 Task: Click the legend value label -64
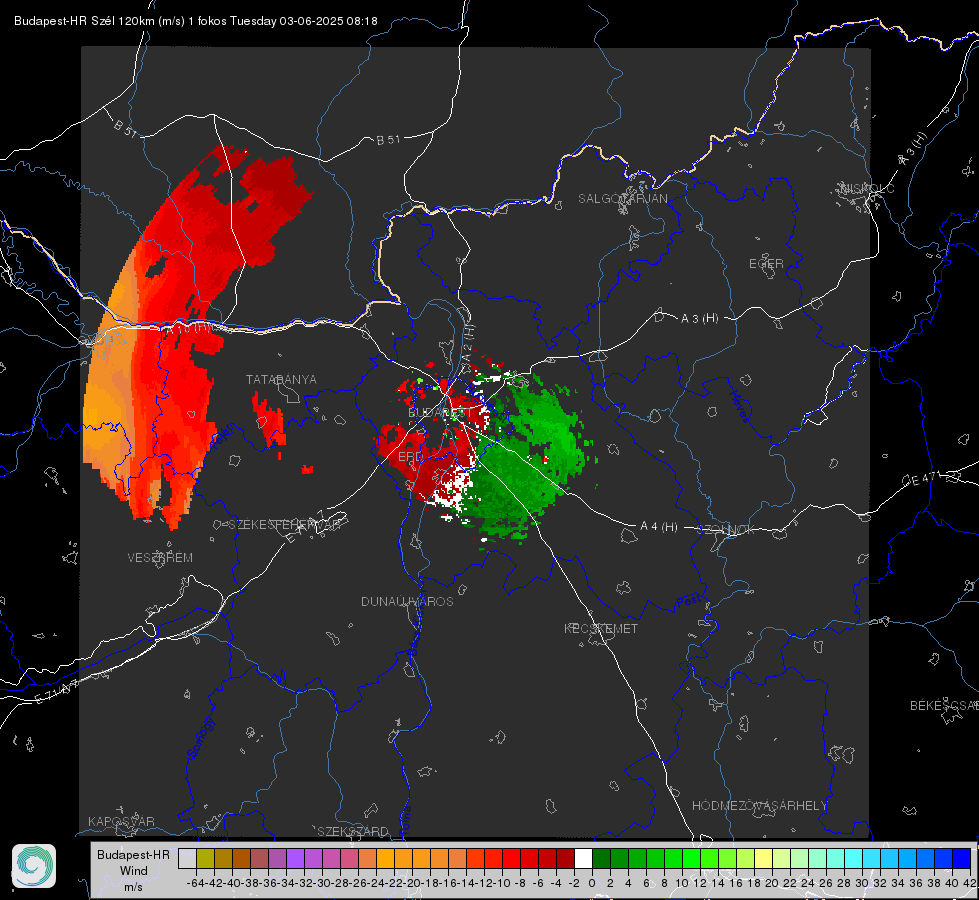click(197, 883)
